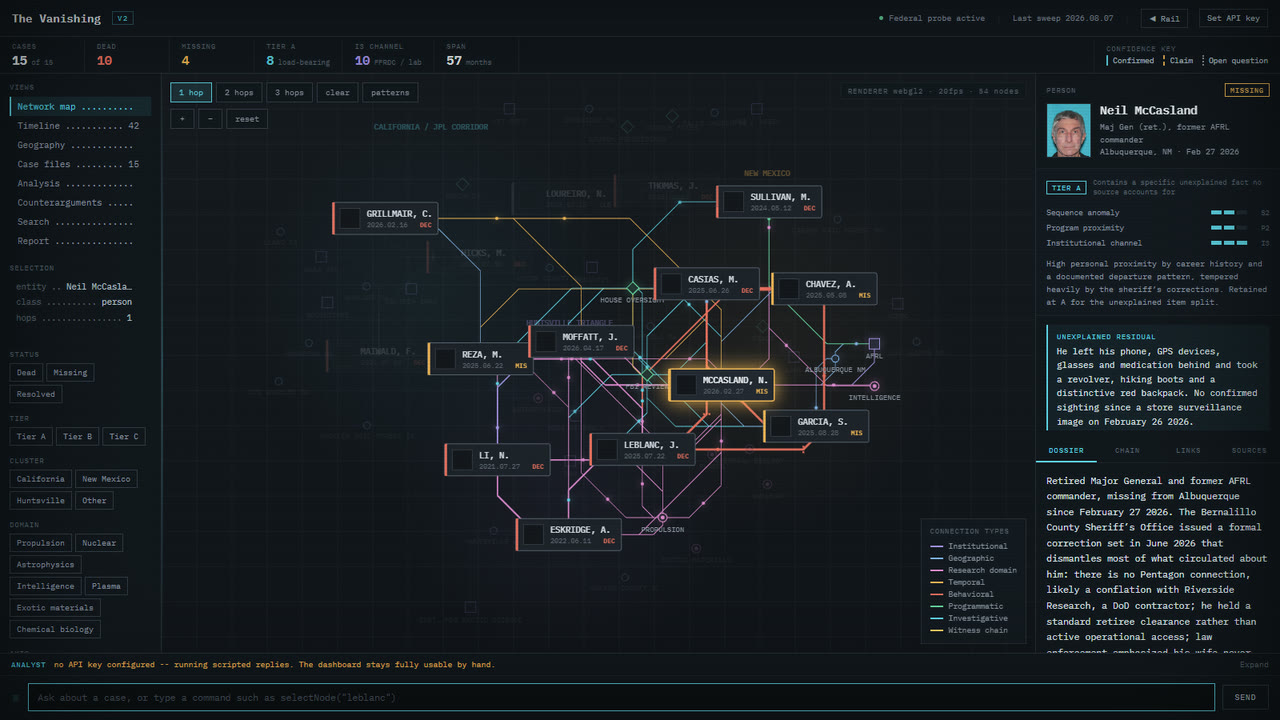
Task: Open the ESKRIDGE, A. node card
Action: (569, 534)
